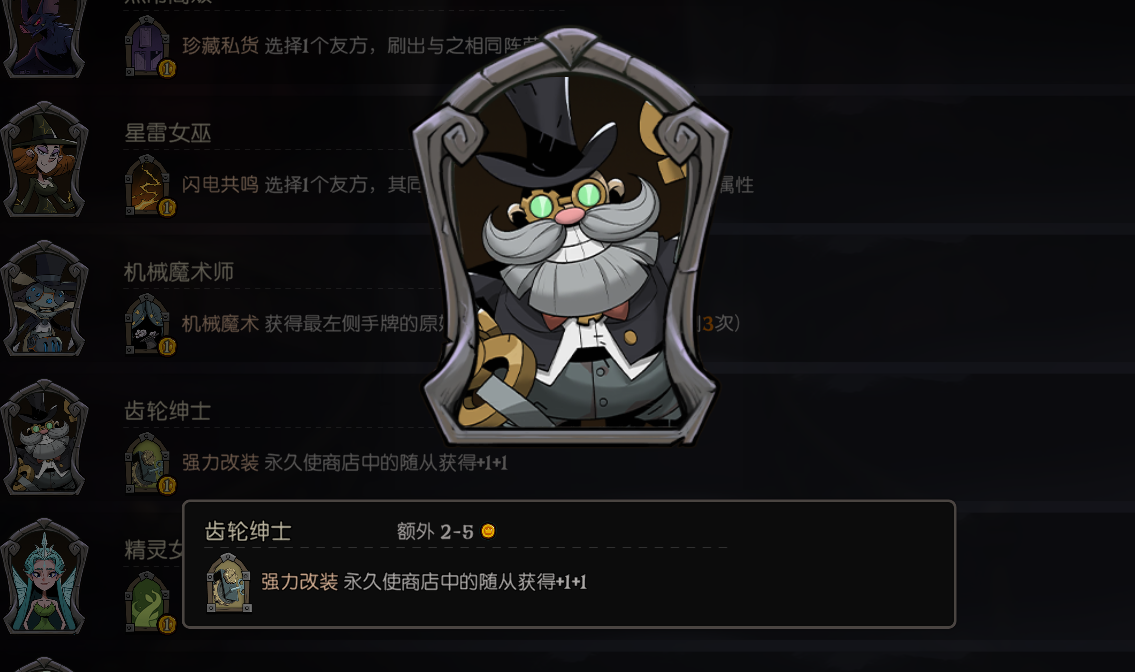1135x672 pixels.
Task: Click the 珍藏私货 skill icon
Action: pos(149,46)
